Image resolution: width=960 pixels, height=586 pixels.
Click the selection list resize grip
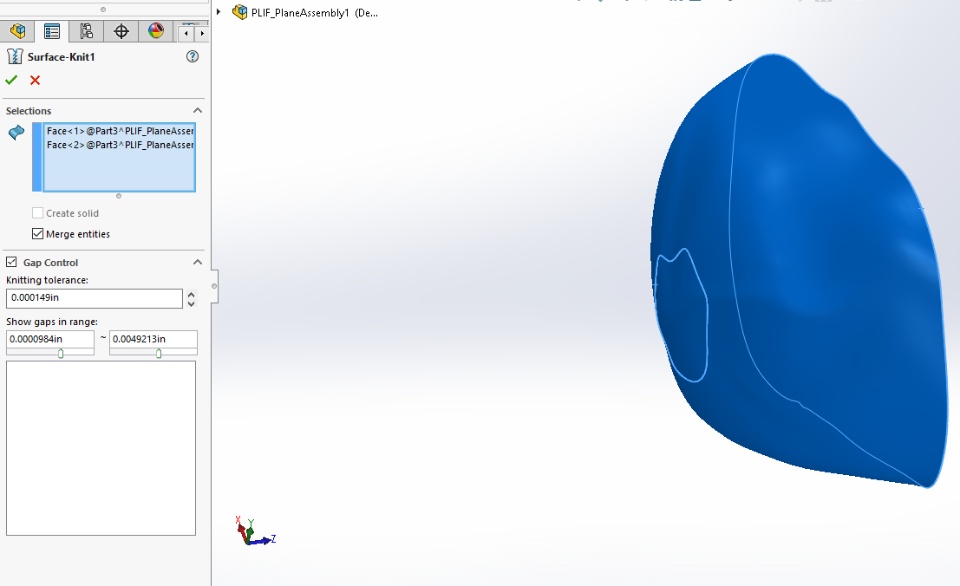click(118, 196)
